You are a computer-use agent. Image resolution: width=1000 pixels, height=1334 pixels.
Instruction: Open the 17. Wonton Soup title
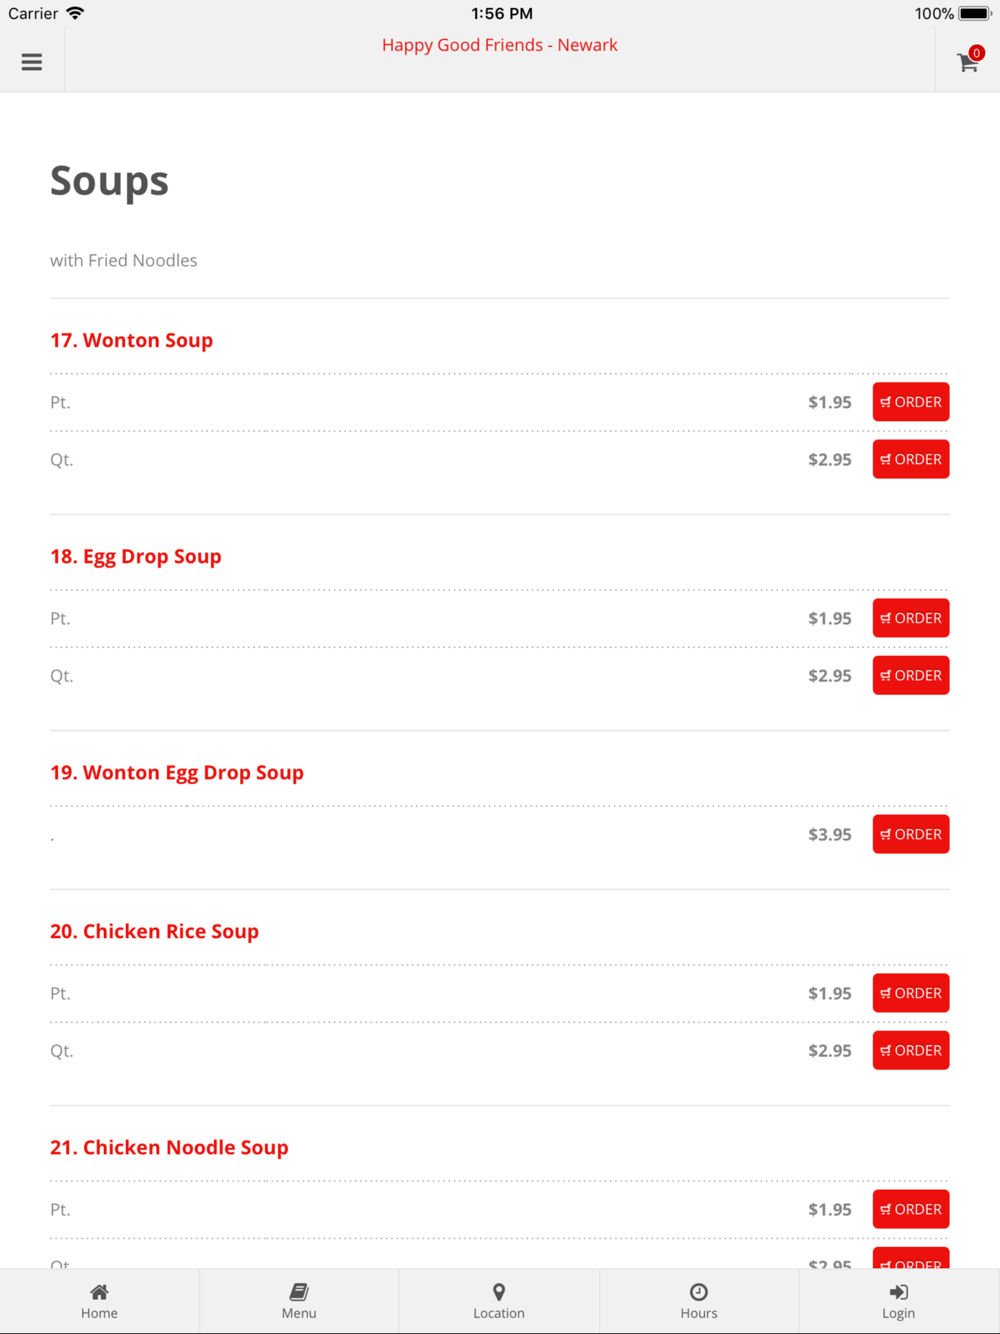pyautogui.click(x=131, y=340)
